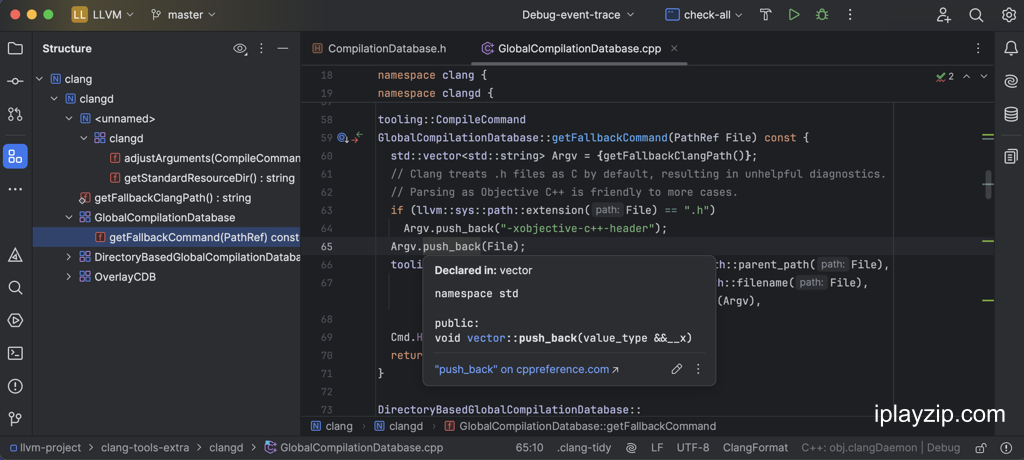Click the 65:10 caret position entry
Image resolution: width=1024 pixels, height=460 pixels.
pyautogui.click(x=530, y=448)
